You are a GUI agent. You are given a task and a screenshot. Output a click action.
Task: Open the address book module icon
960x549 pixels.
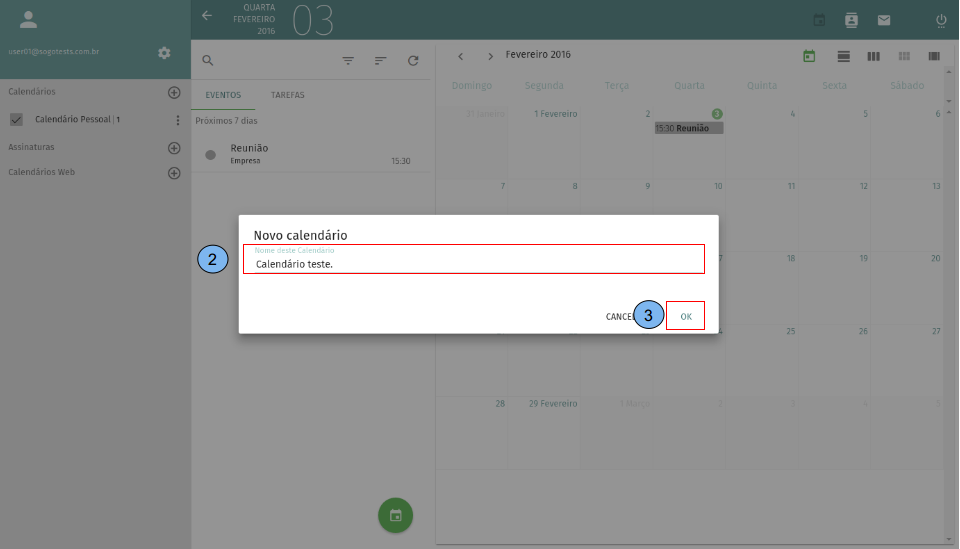(851, 20)
